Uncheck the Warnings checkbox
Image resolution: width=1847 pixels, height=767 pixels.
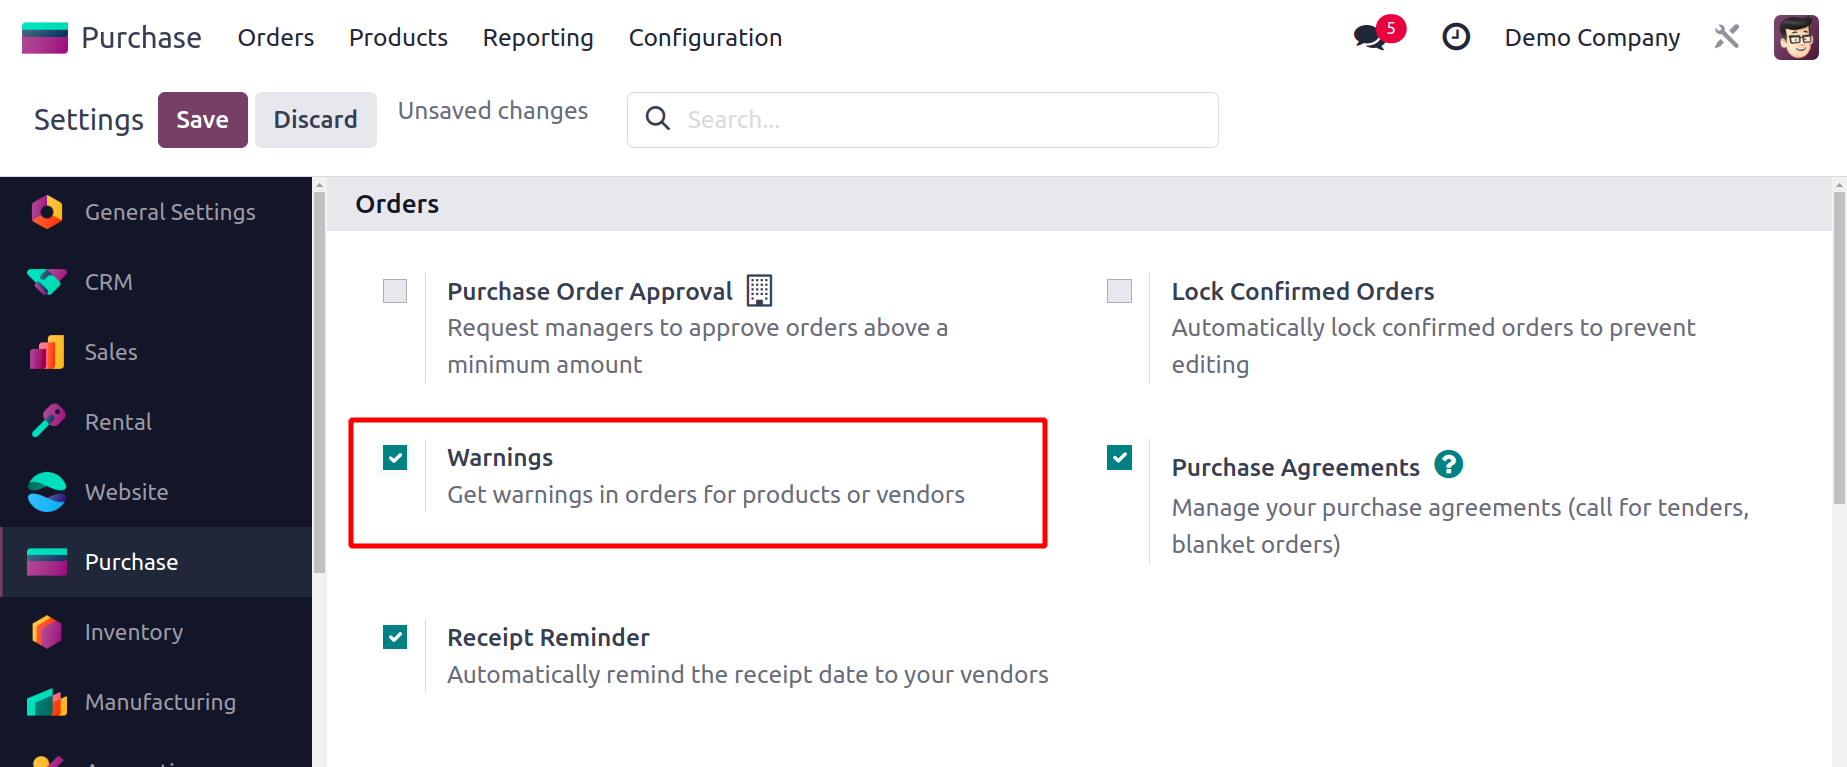pyautogui.click(x=395, y=458)
